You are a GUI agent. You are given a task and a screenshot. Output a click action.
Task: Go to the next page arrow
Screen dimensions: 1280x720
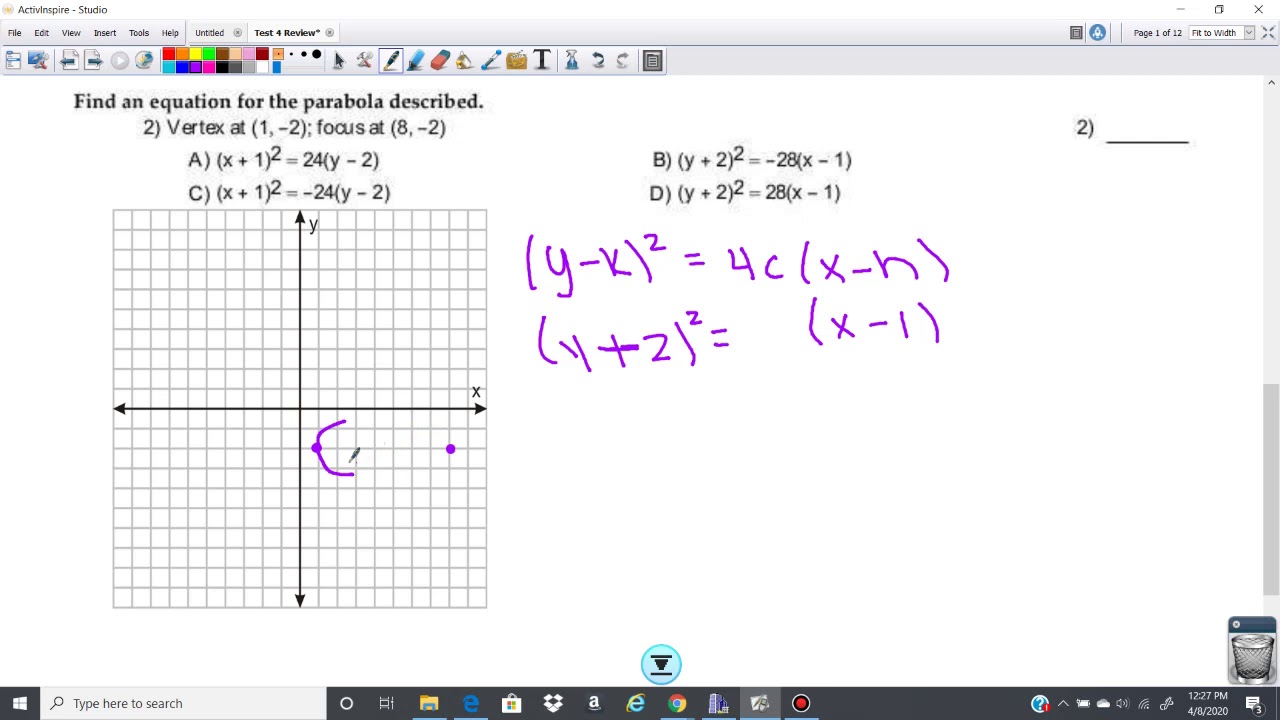coord(93,61)
